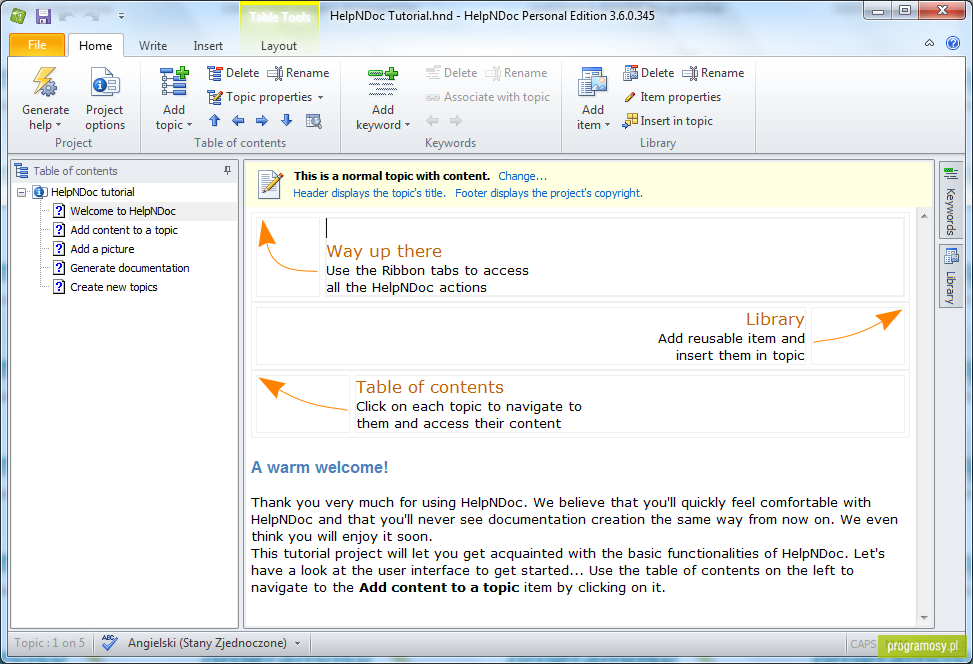
Task: Collapse the HelpNDoc tutorial tree node
Action: (21, 192)
